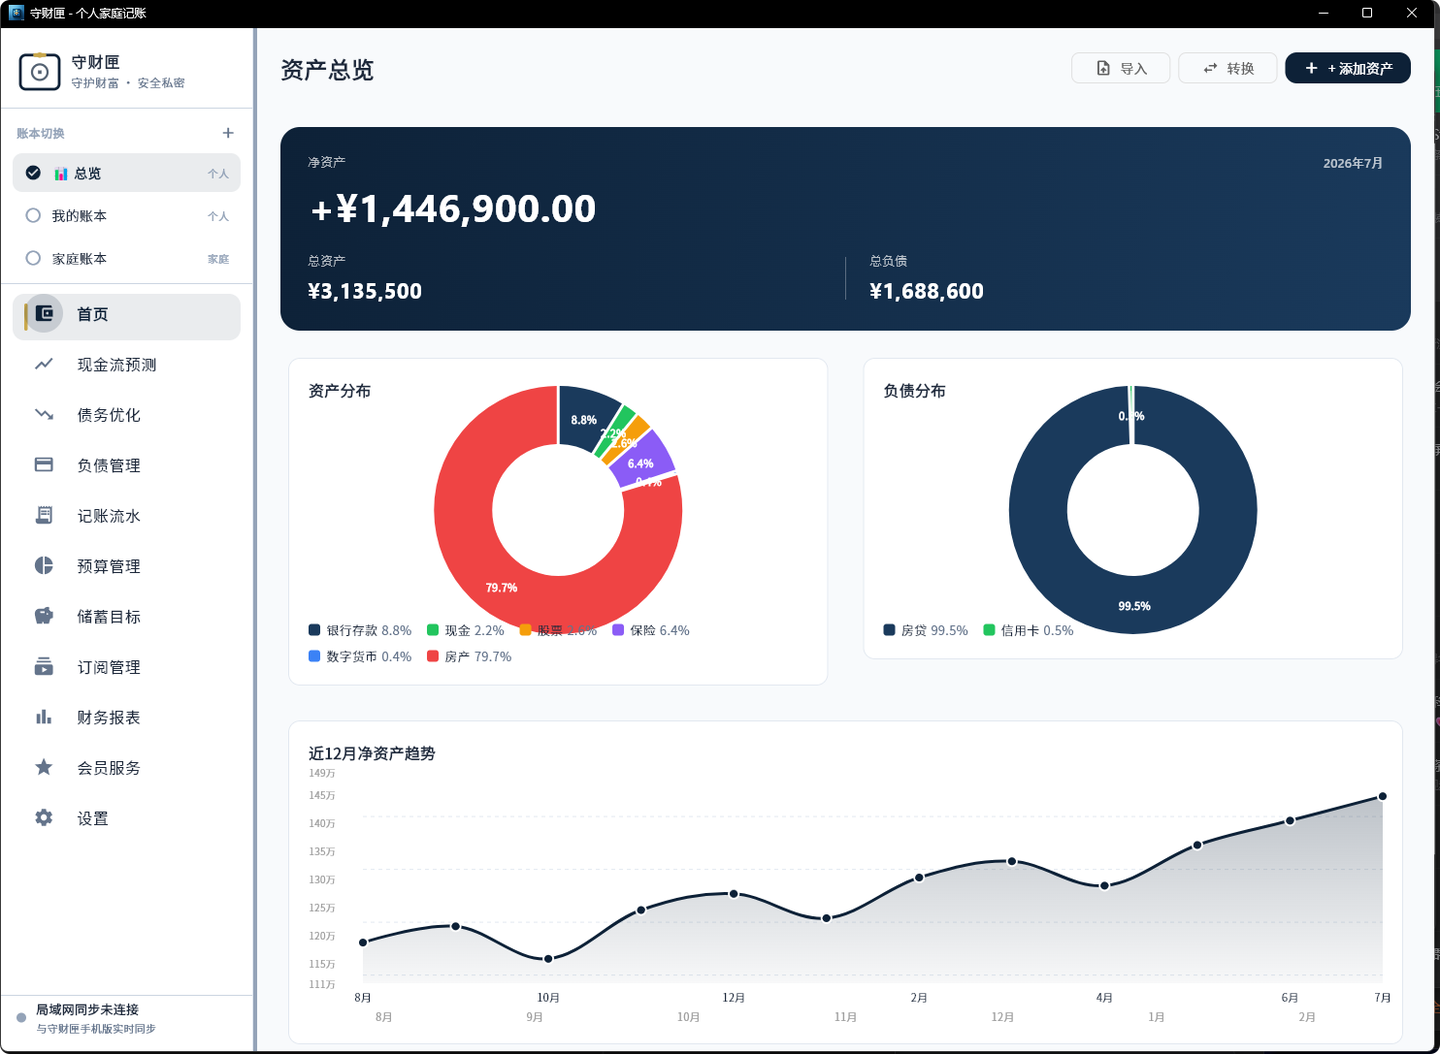
Task: Click 近12月净资产趋势 chart title
Action: click(372, 753)
